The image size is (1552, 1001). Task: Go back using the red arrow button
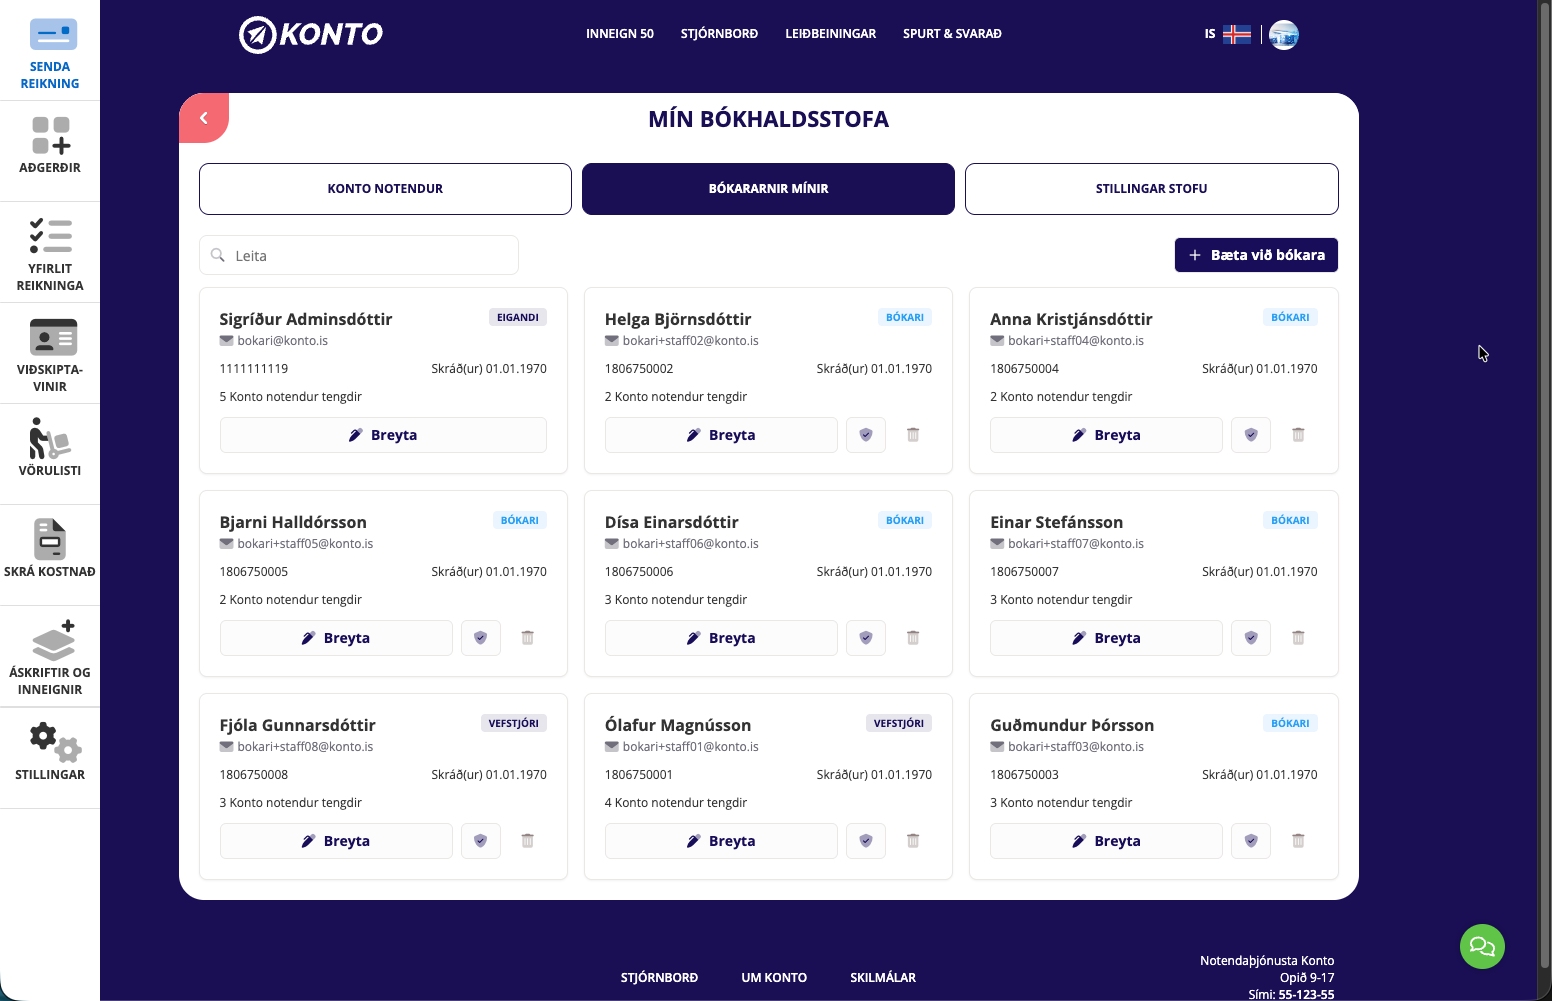(x=204, y=118)
